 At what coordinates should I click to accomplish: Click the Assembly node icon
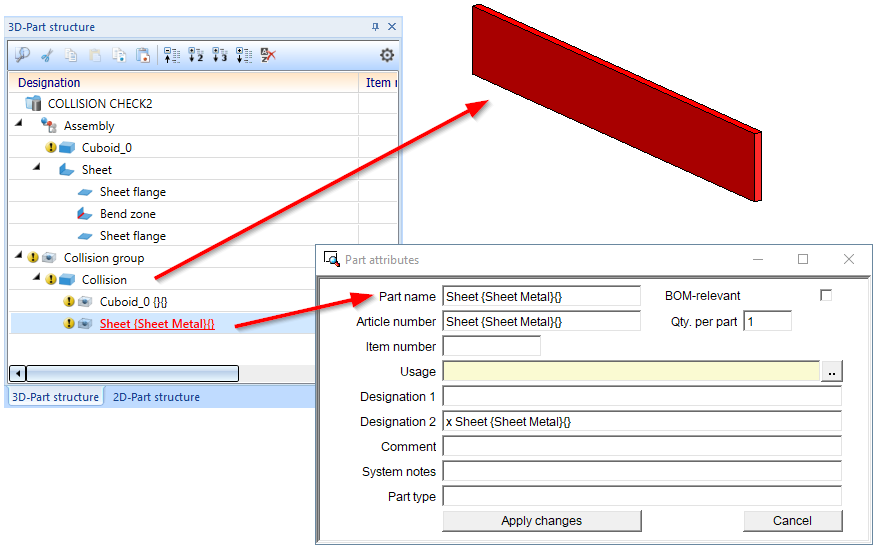coord(49,125)
